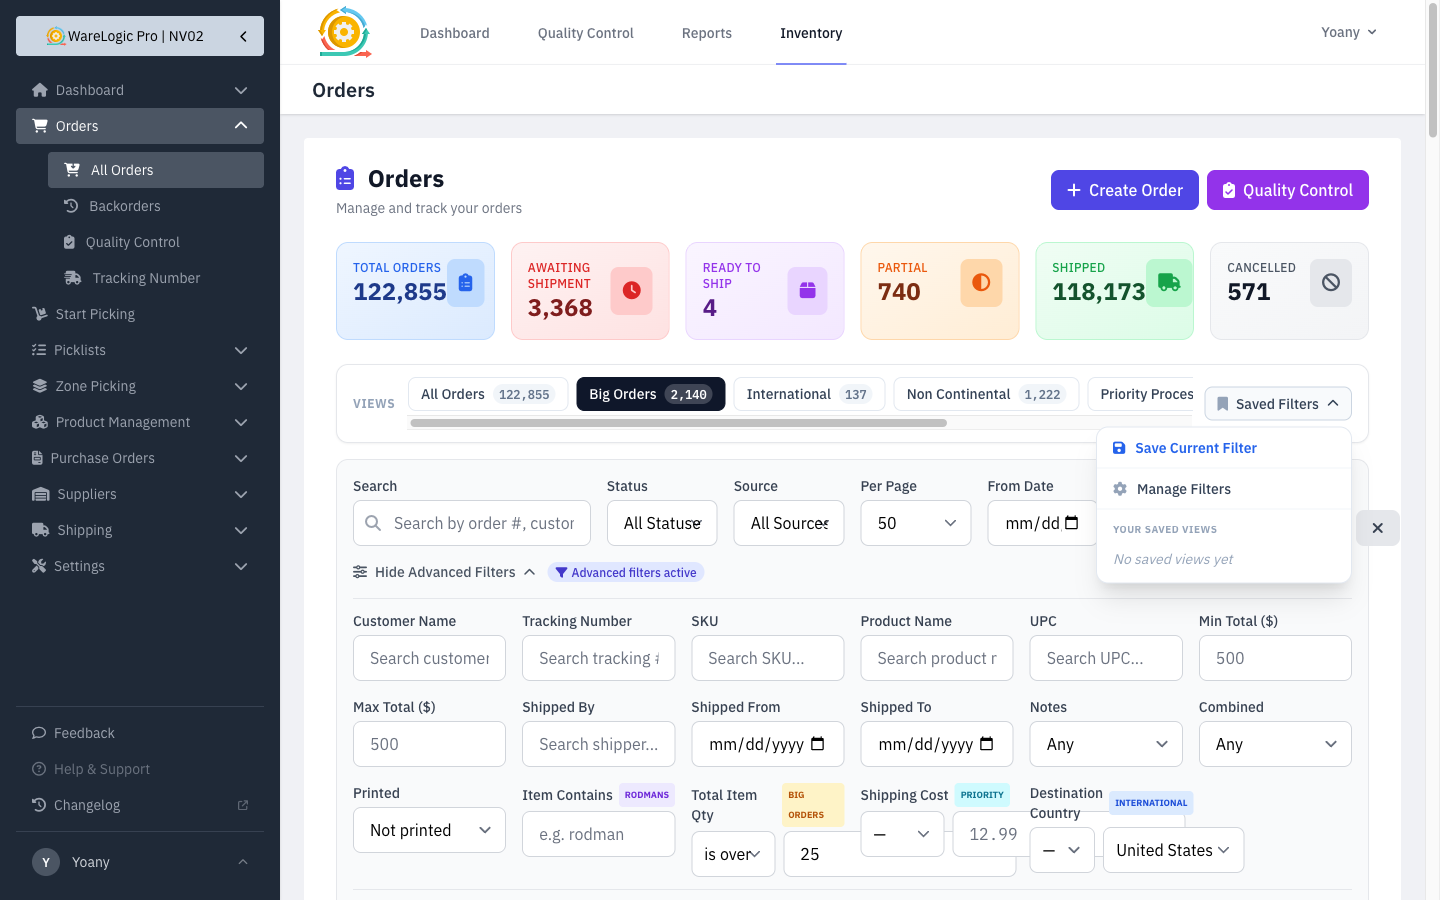Click Manage Filters
This screenshot has width=1440, height=900.
tap(1224, 489)
